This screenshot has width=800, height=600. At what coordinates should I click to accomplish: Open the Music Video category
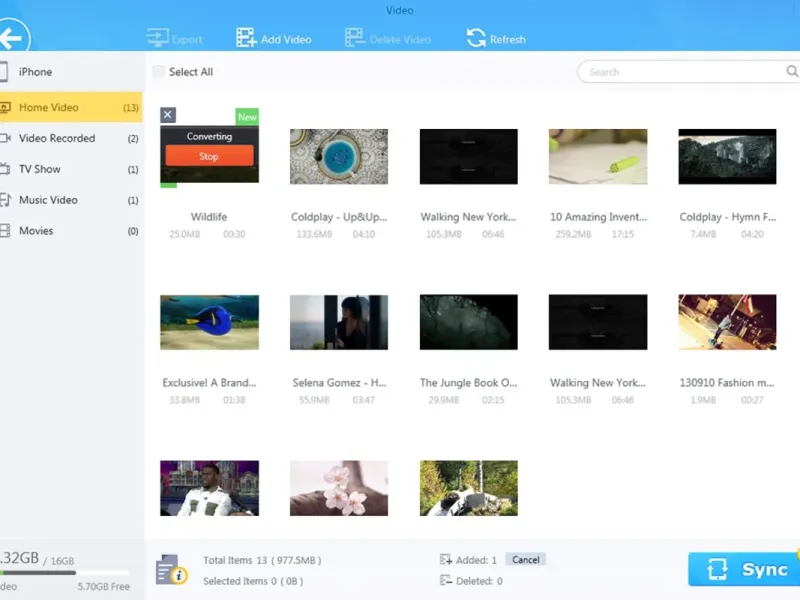click(71, 200)
